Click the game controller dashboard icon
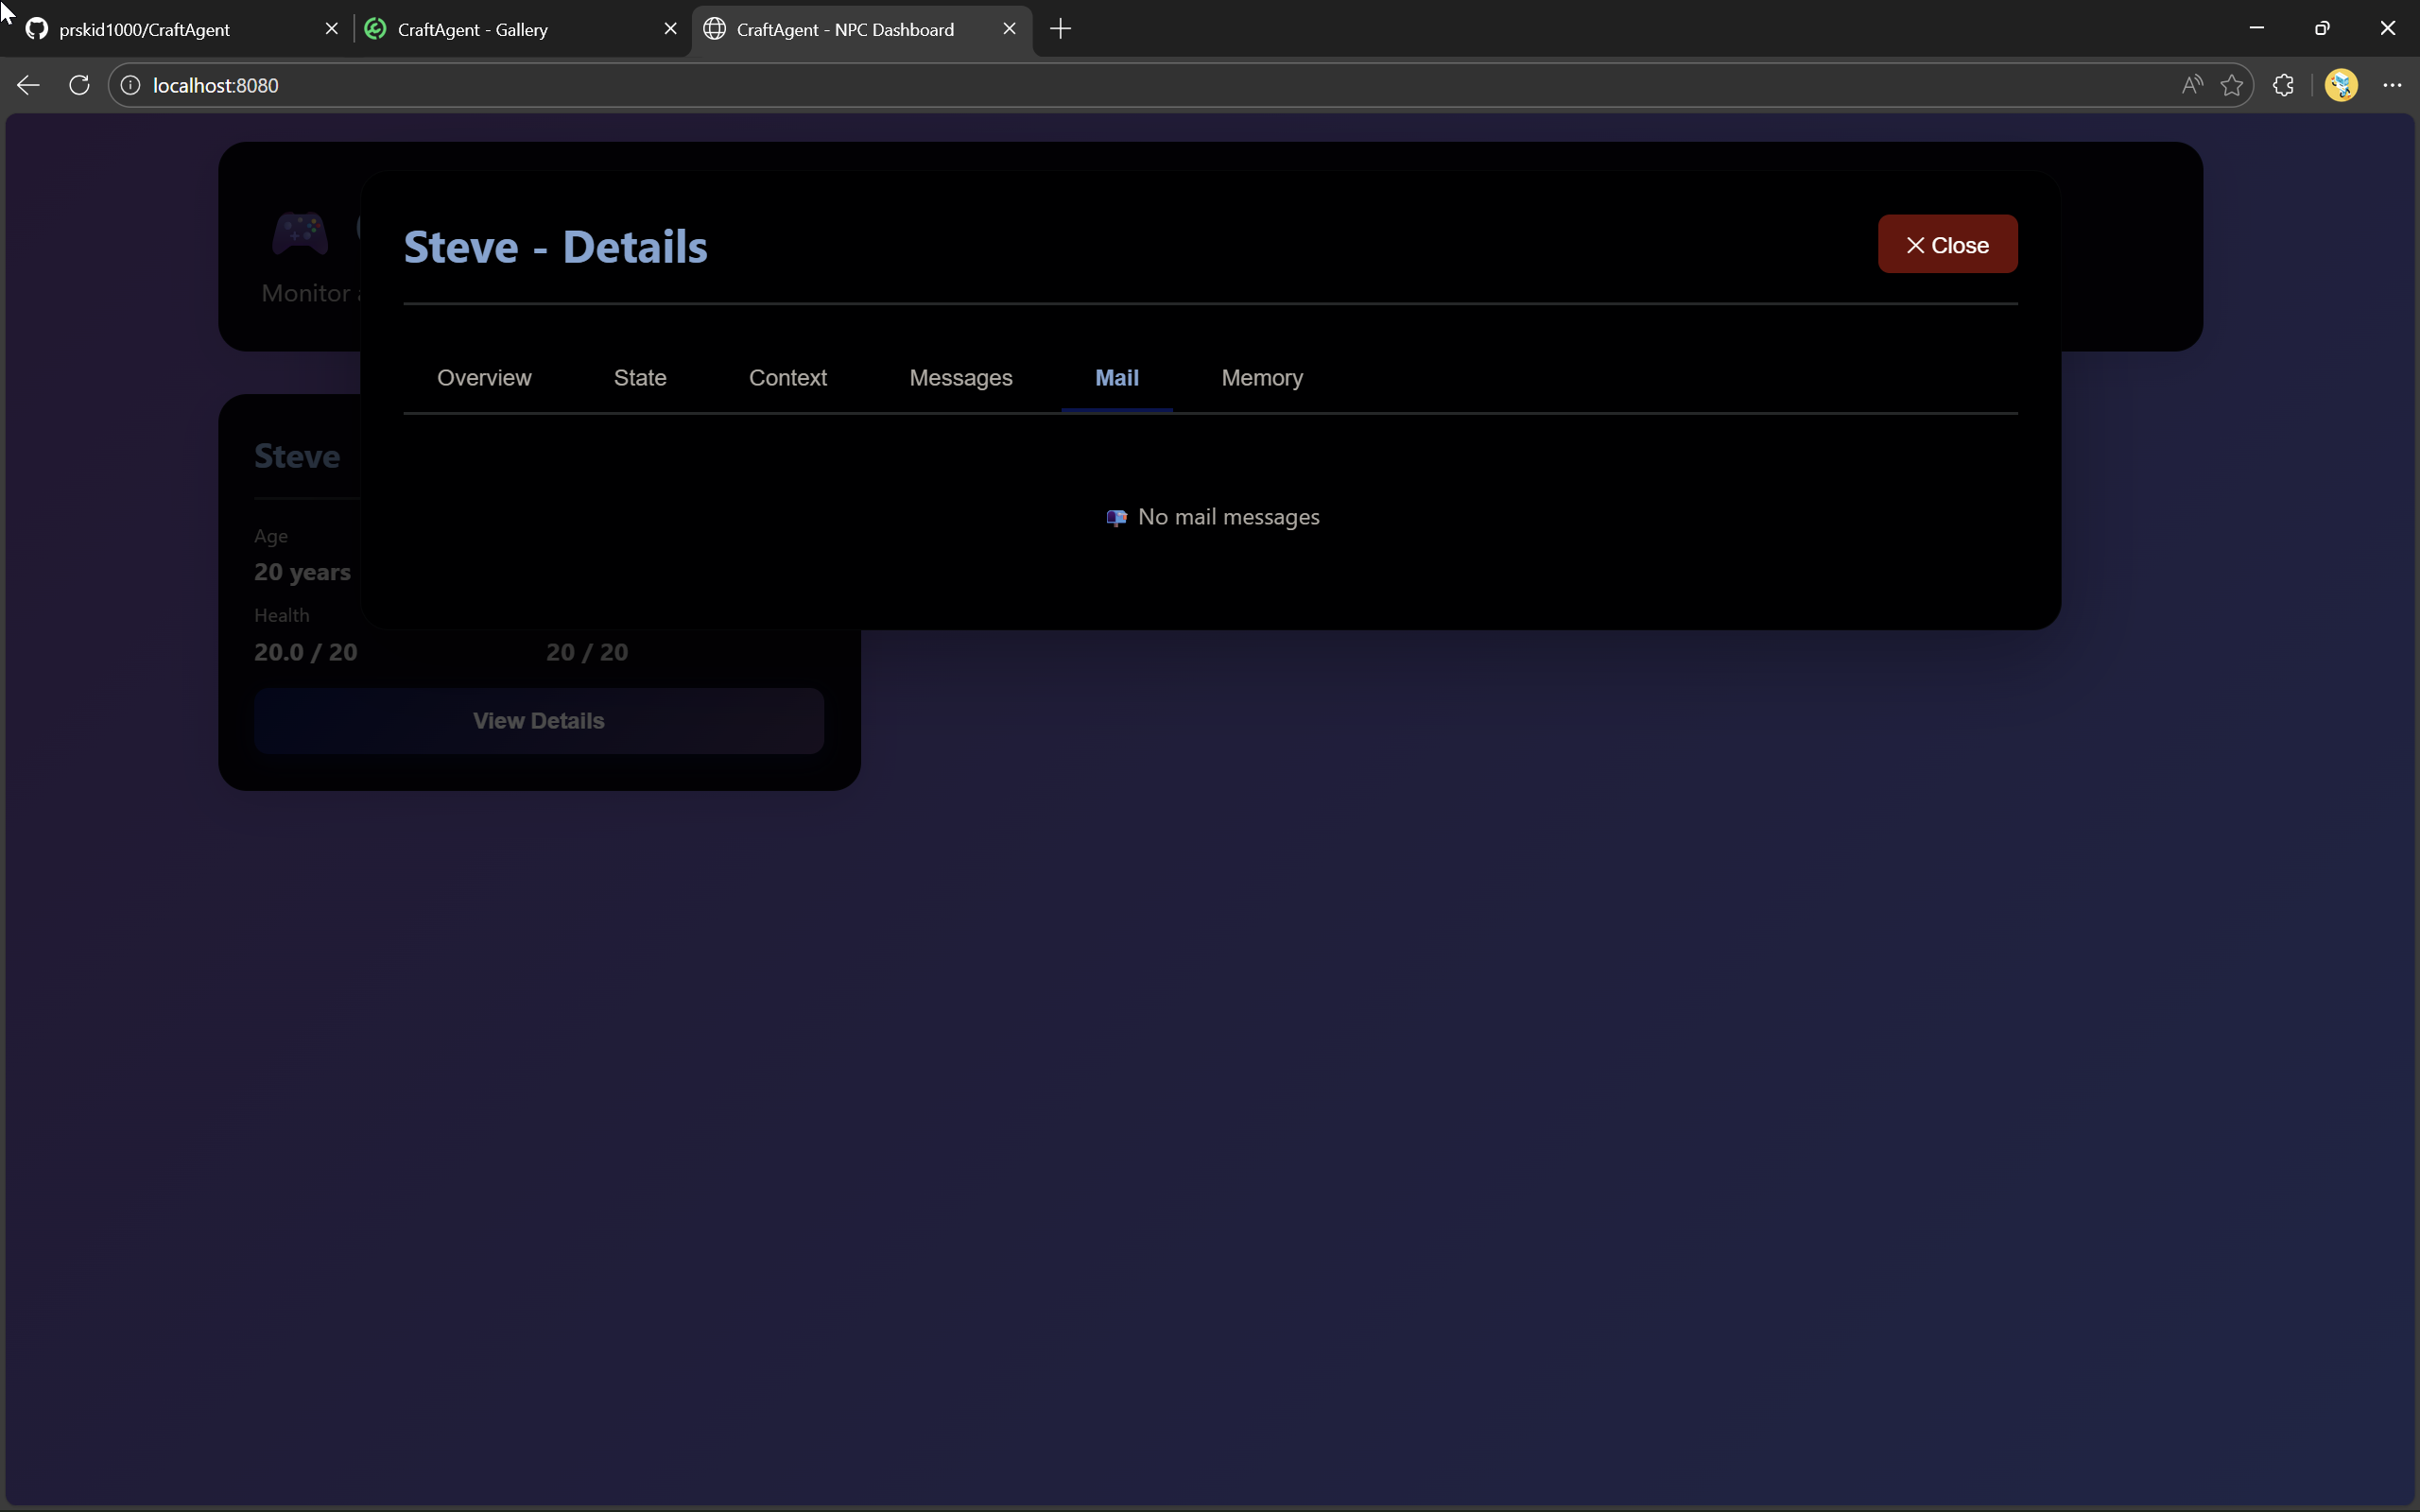This screenshot has height=1512, width=2420. coord(300,233)
